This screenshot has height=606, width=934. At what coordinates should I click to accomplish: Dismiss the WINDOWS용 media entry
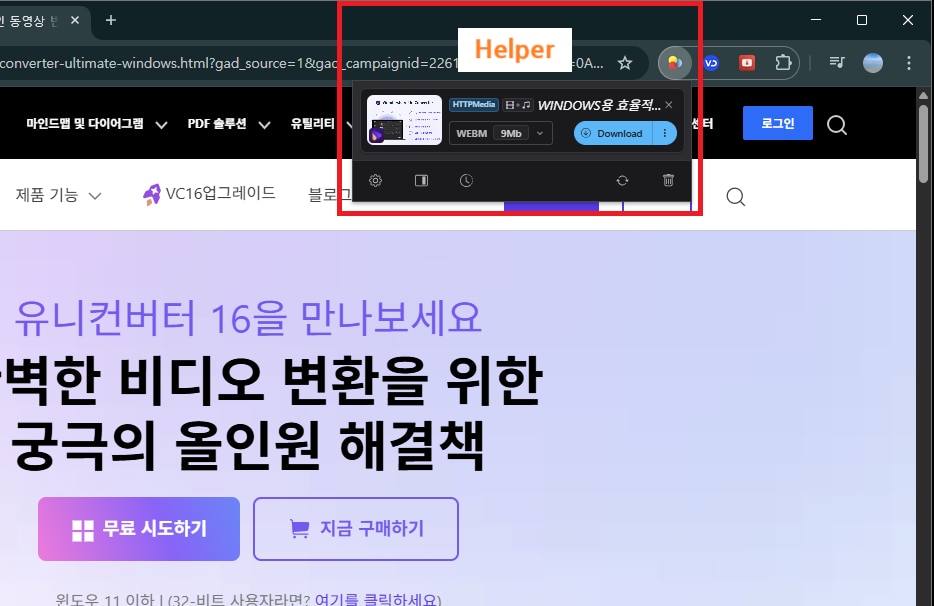[x=669, y=105]
